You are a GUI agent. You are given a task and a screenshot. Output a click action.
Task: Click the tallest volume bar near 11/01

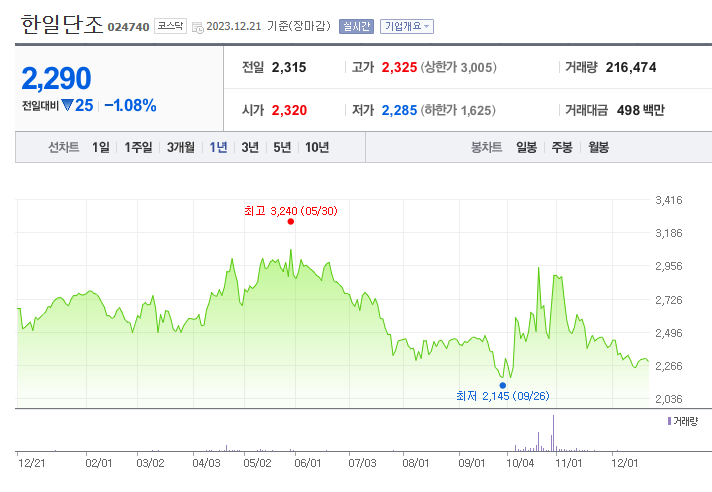pos(553,433)
